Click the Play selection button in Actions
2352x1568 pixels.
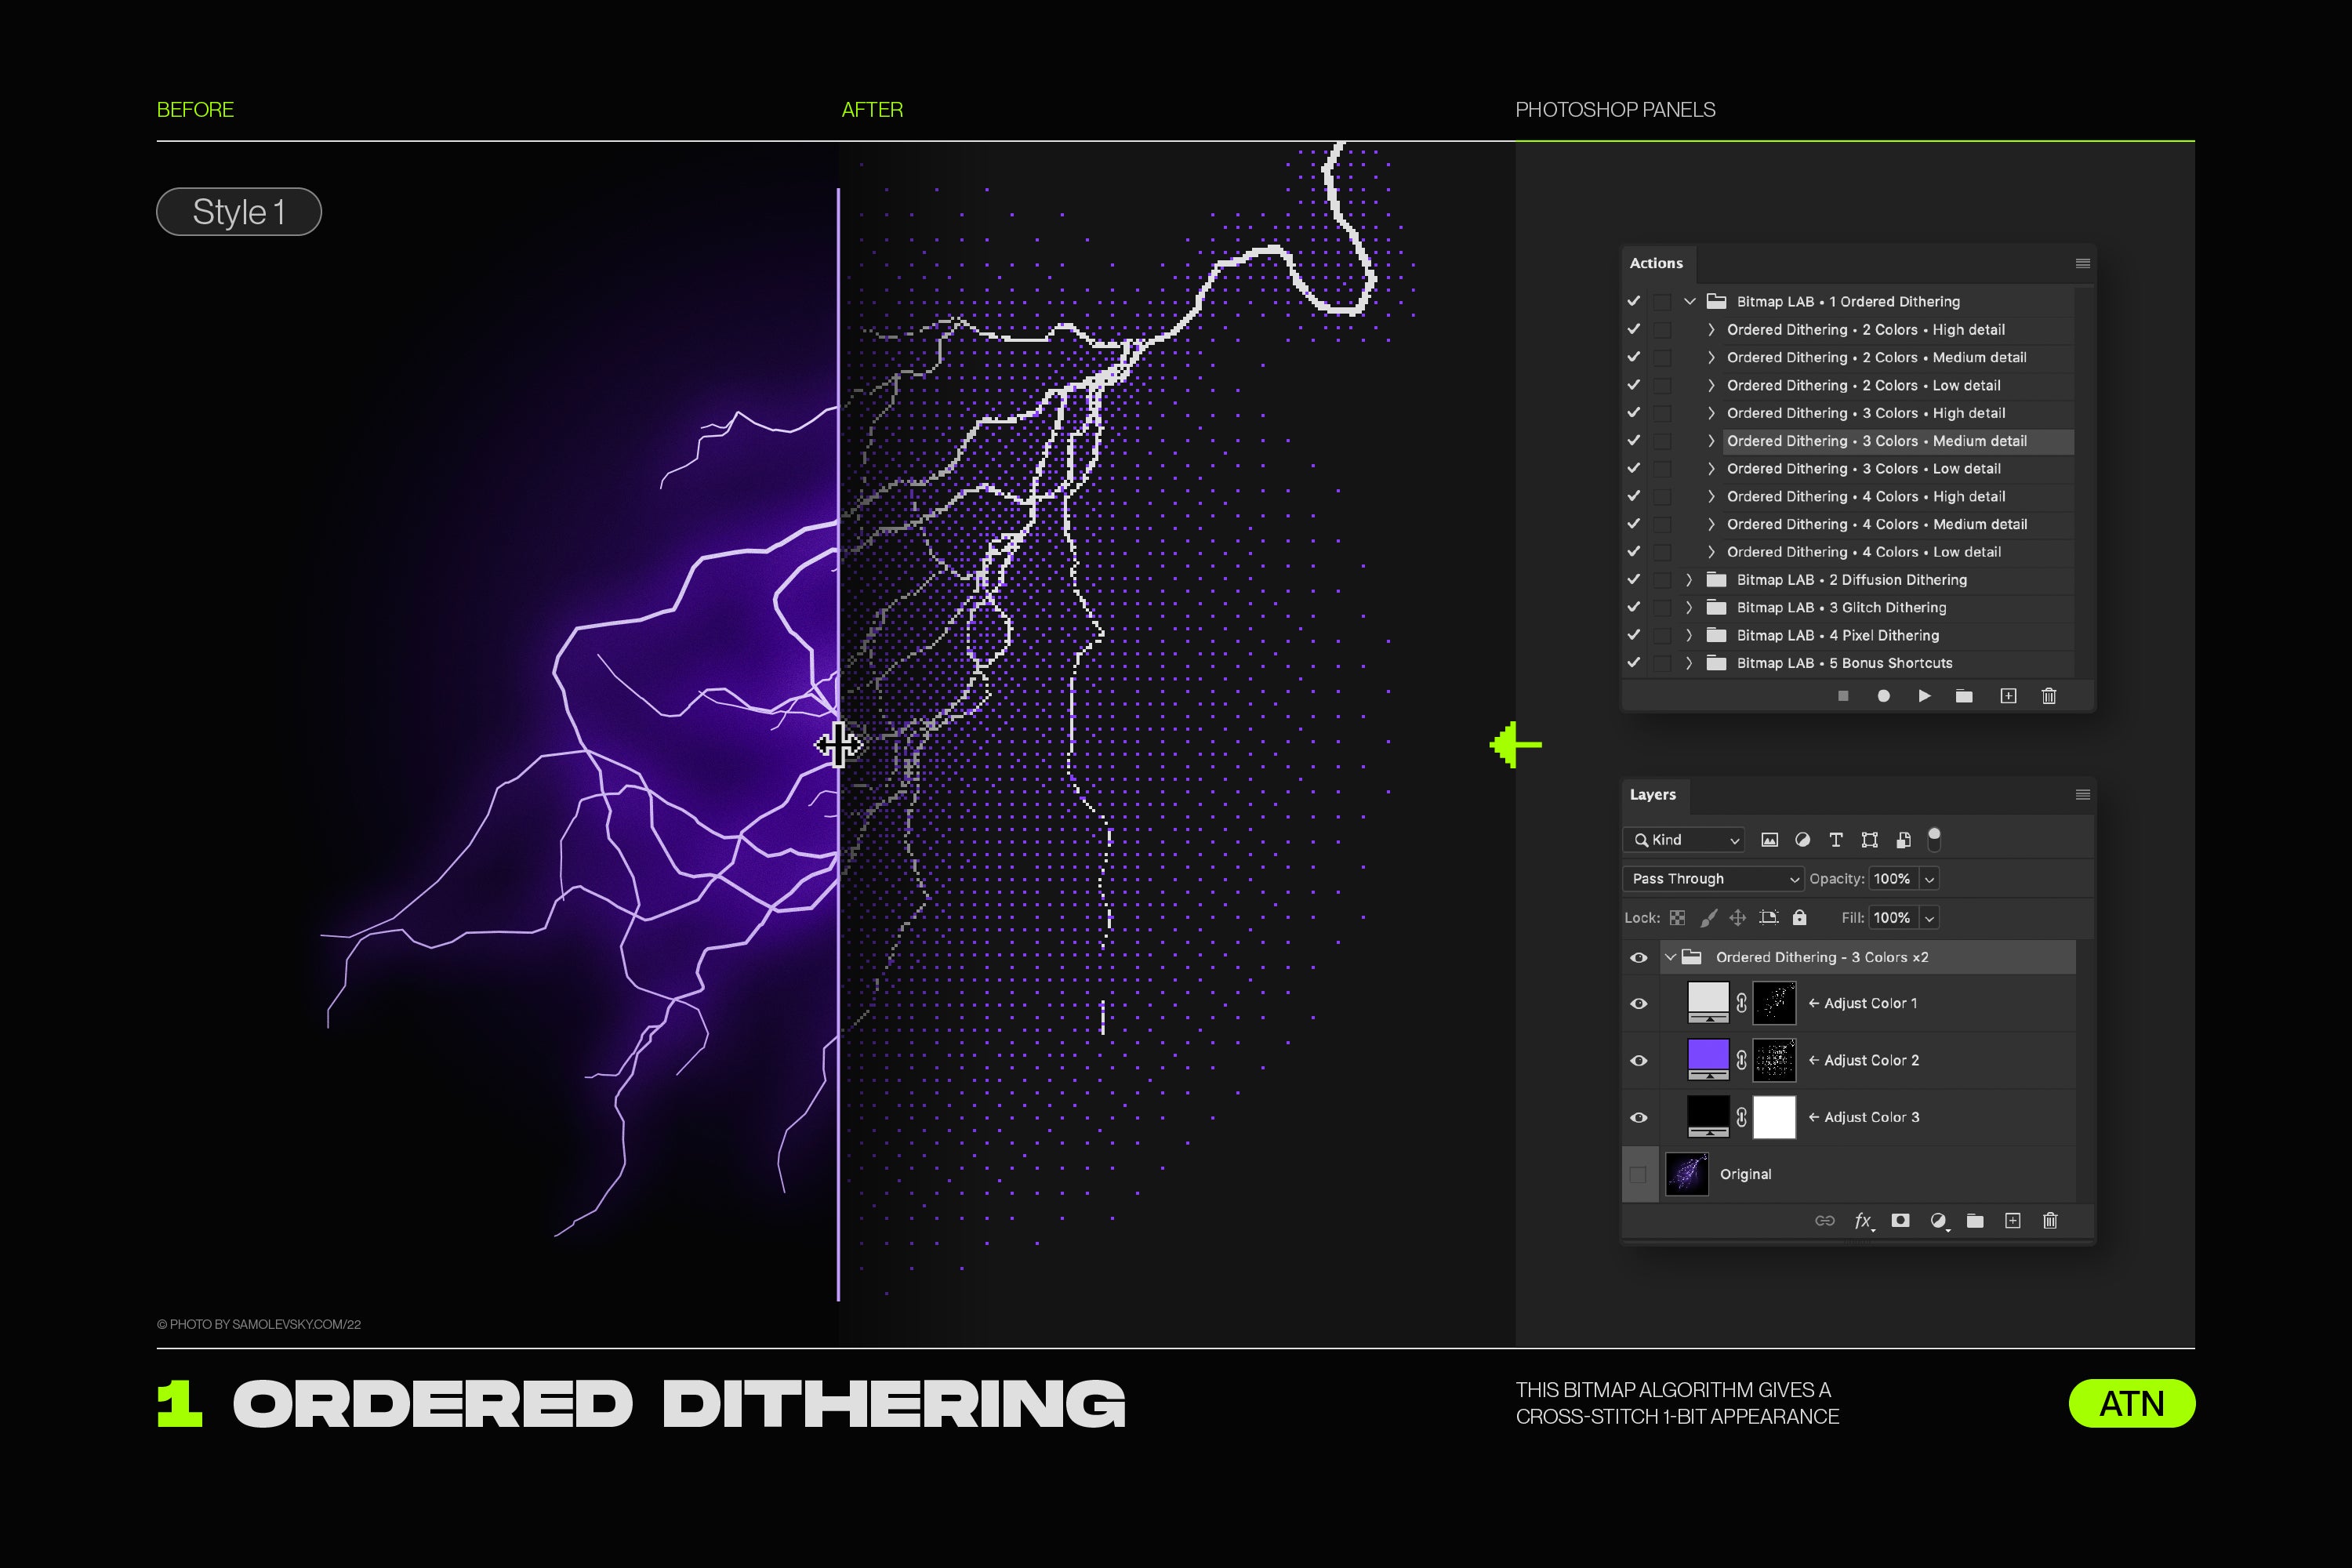tap(1924, 696)
